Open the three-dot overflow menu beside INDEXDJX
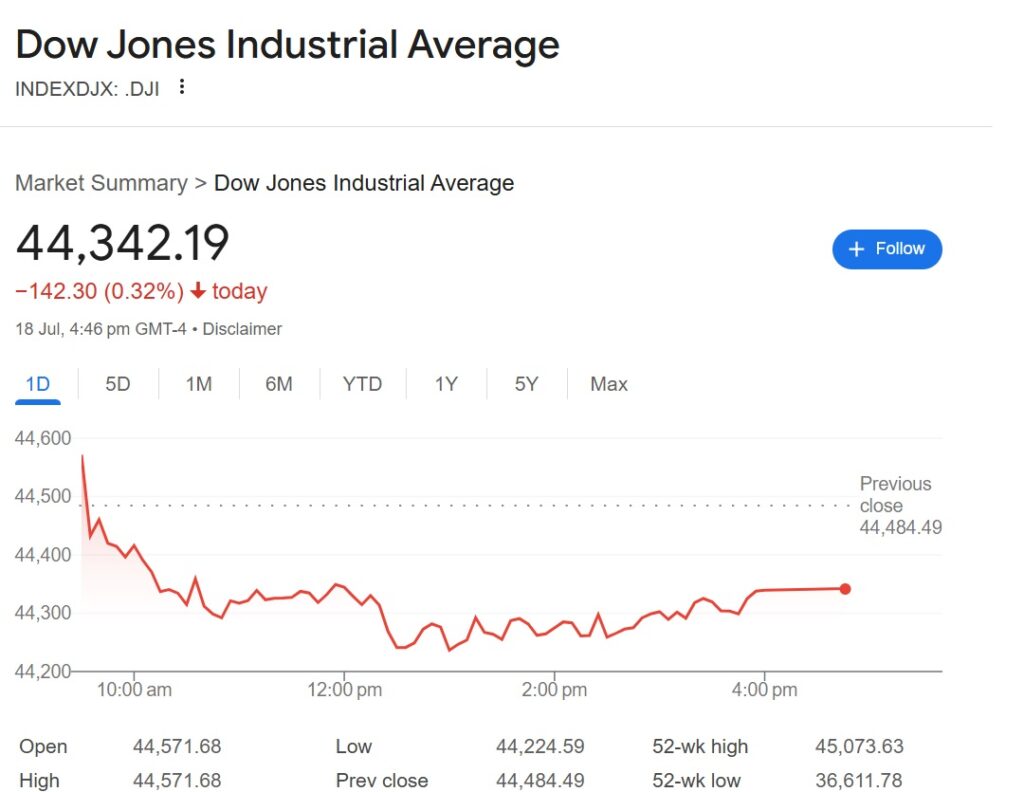This screenshot has width=1024, height=792. click(182, 88)
